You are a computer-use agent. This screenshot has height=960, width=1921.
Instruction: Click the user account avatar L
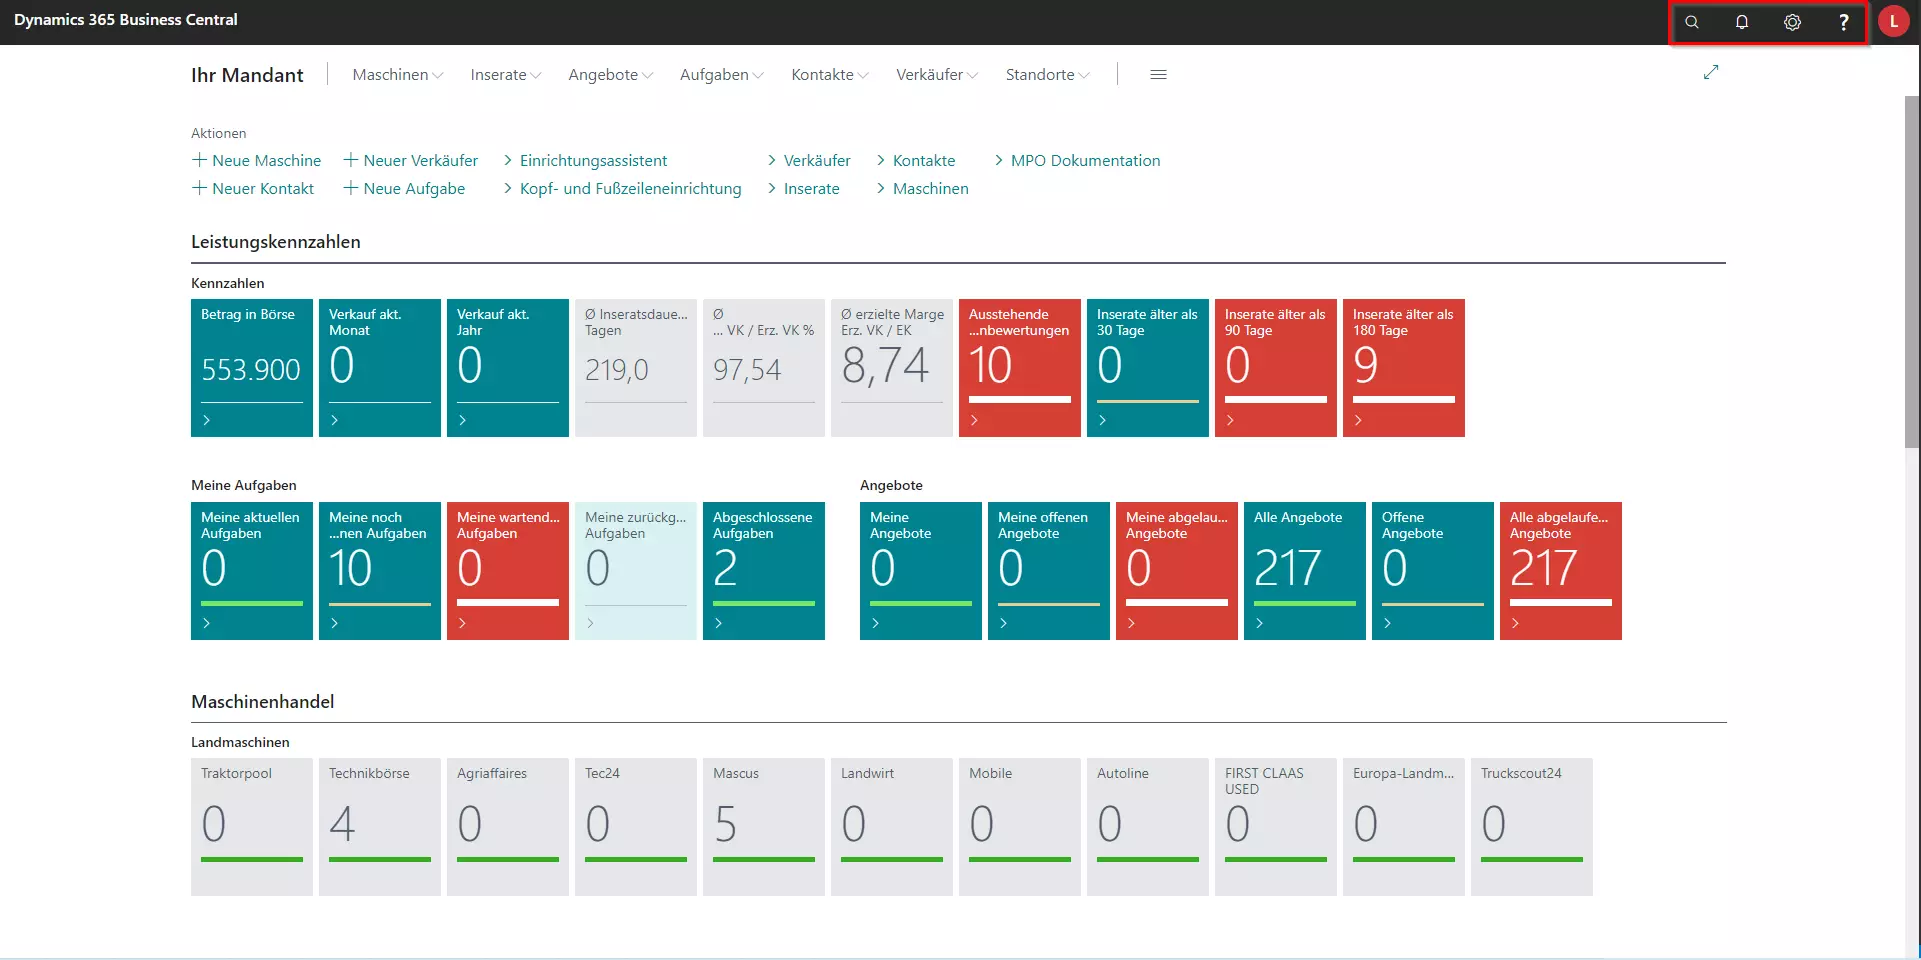[1893, 22]
